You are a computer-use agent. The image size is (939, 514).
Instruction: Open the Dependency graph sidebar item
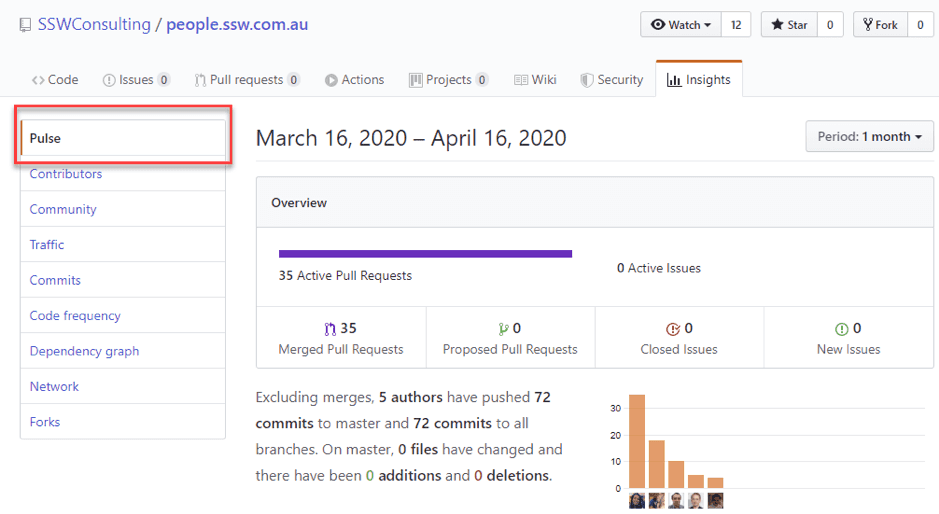[x=84, y=351]
